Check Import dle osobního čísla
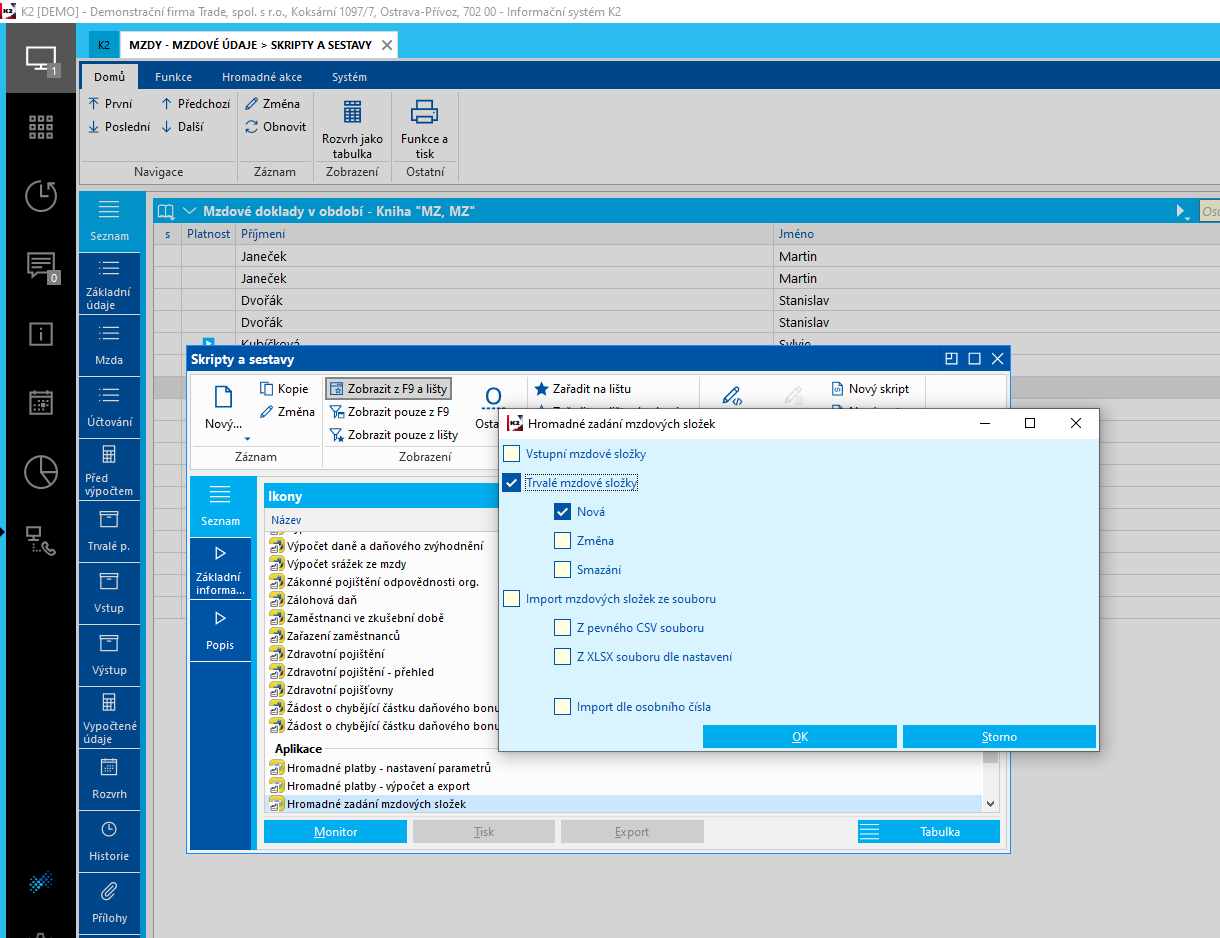 pyautogui.click(x=562, y=707)
